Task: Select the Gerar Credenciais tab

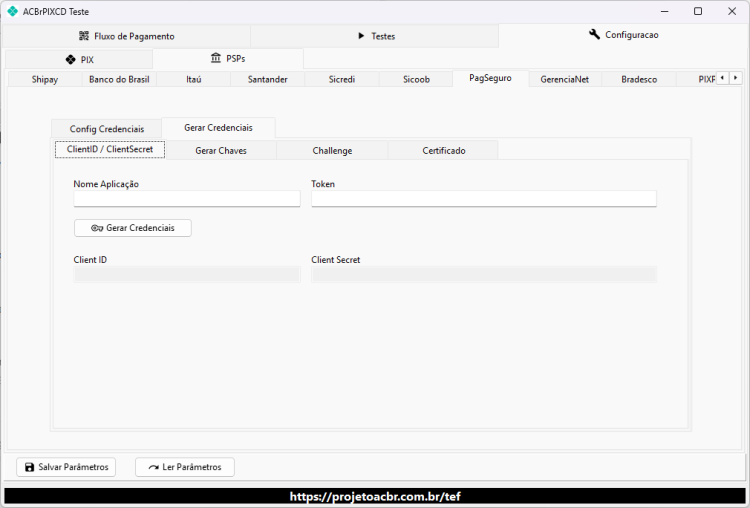Action: (218, 128)
